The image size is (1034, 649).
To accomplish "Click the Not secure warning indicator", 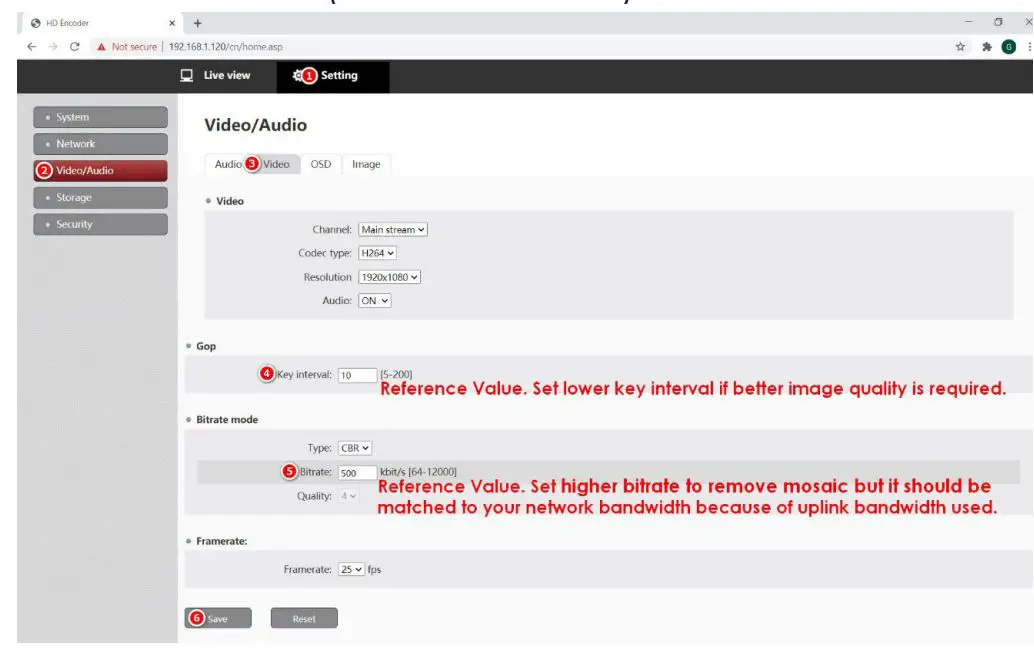I will point(127,47).
